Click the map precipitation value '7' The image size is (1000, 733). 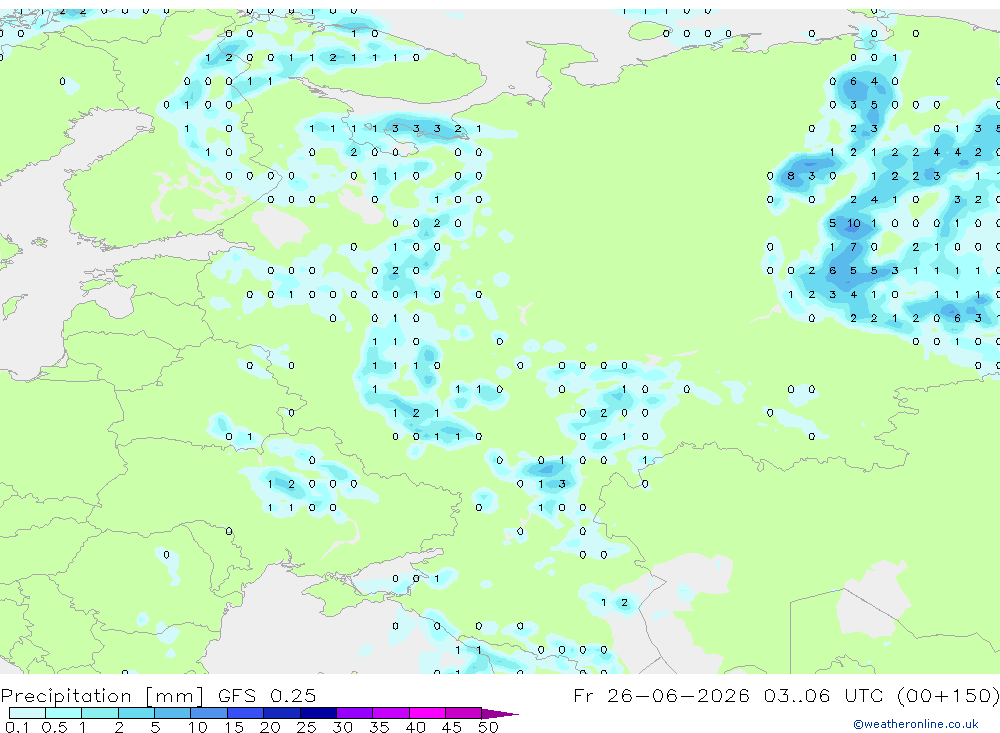point(853,247)
